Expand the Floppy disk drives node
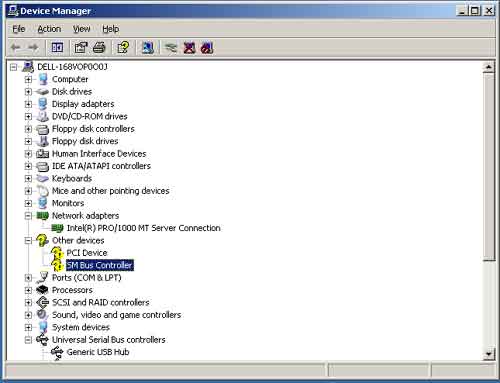 (28, 141)
